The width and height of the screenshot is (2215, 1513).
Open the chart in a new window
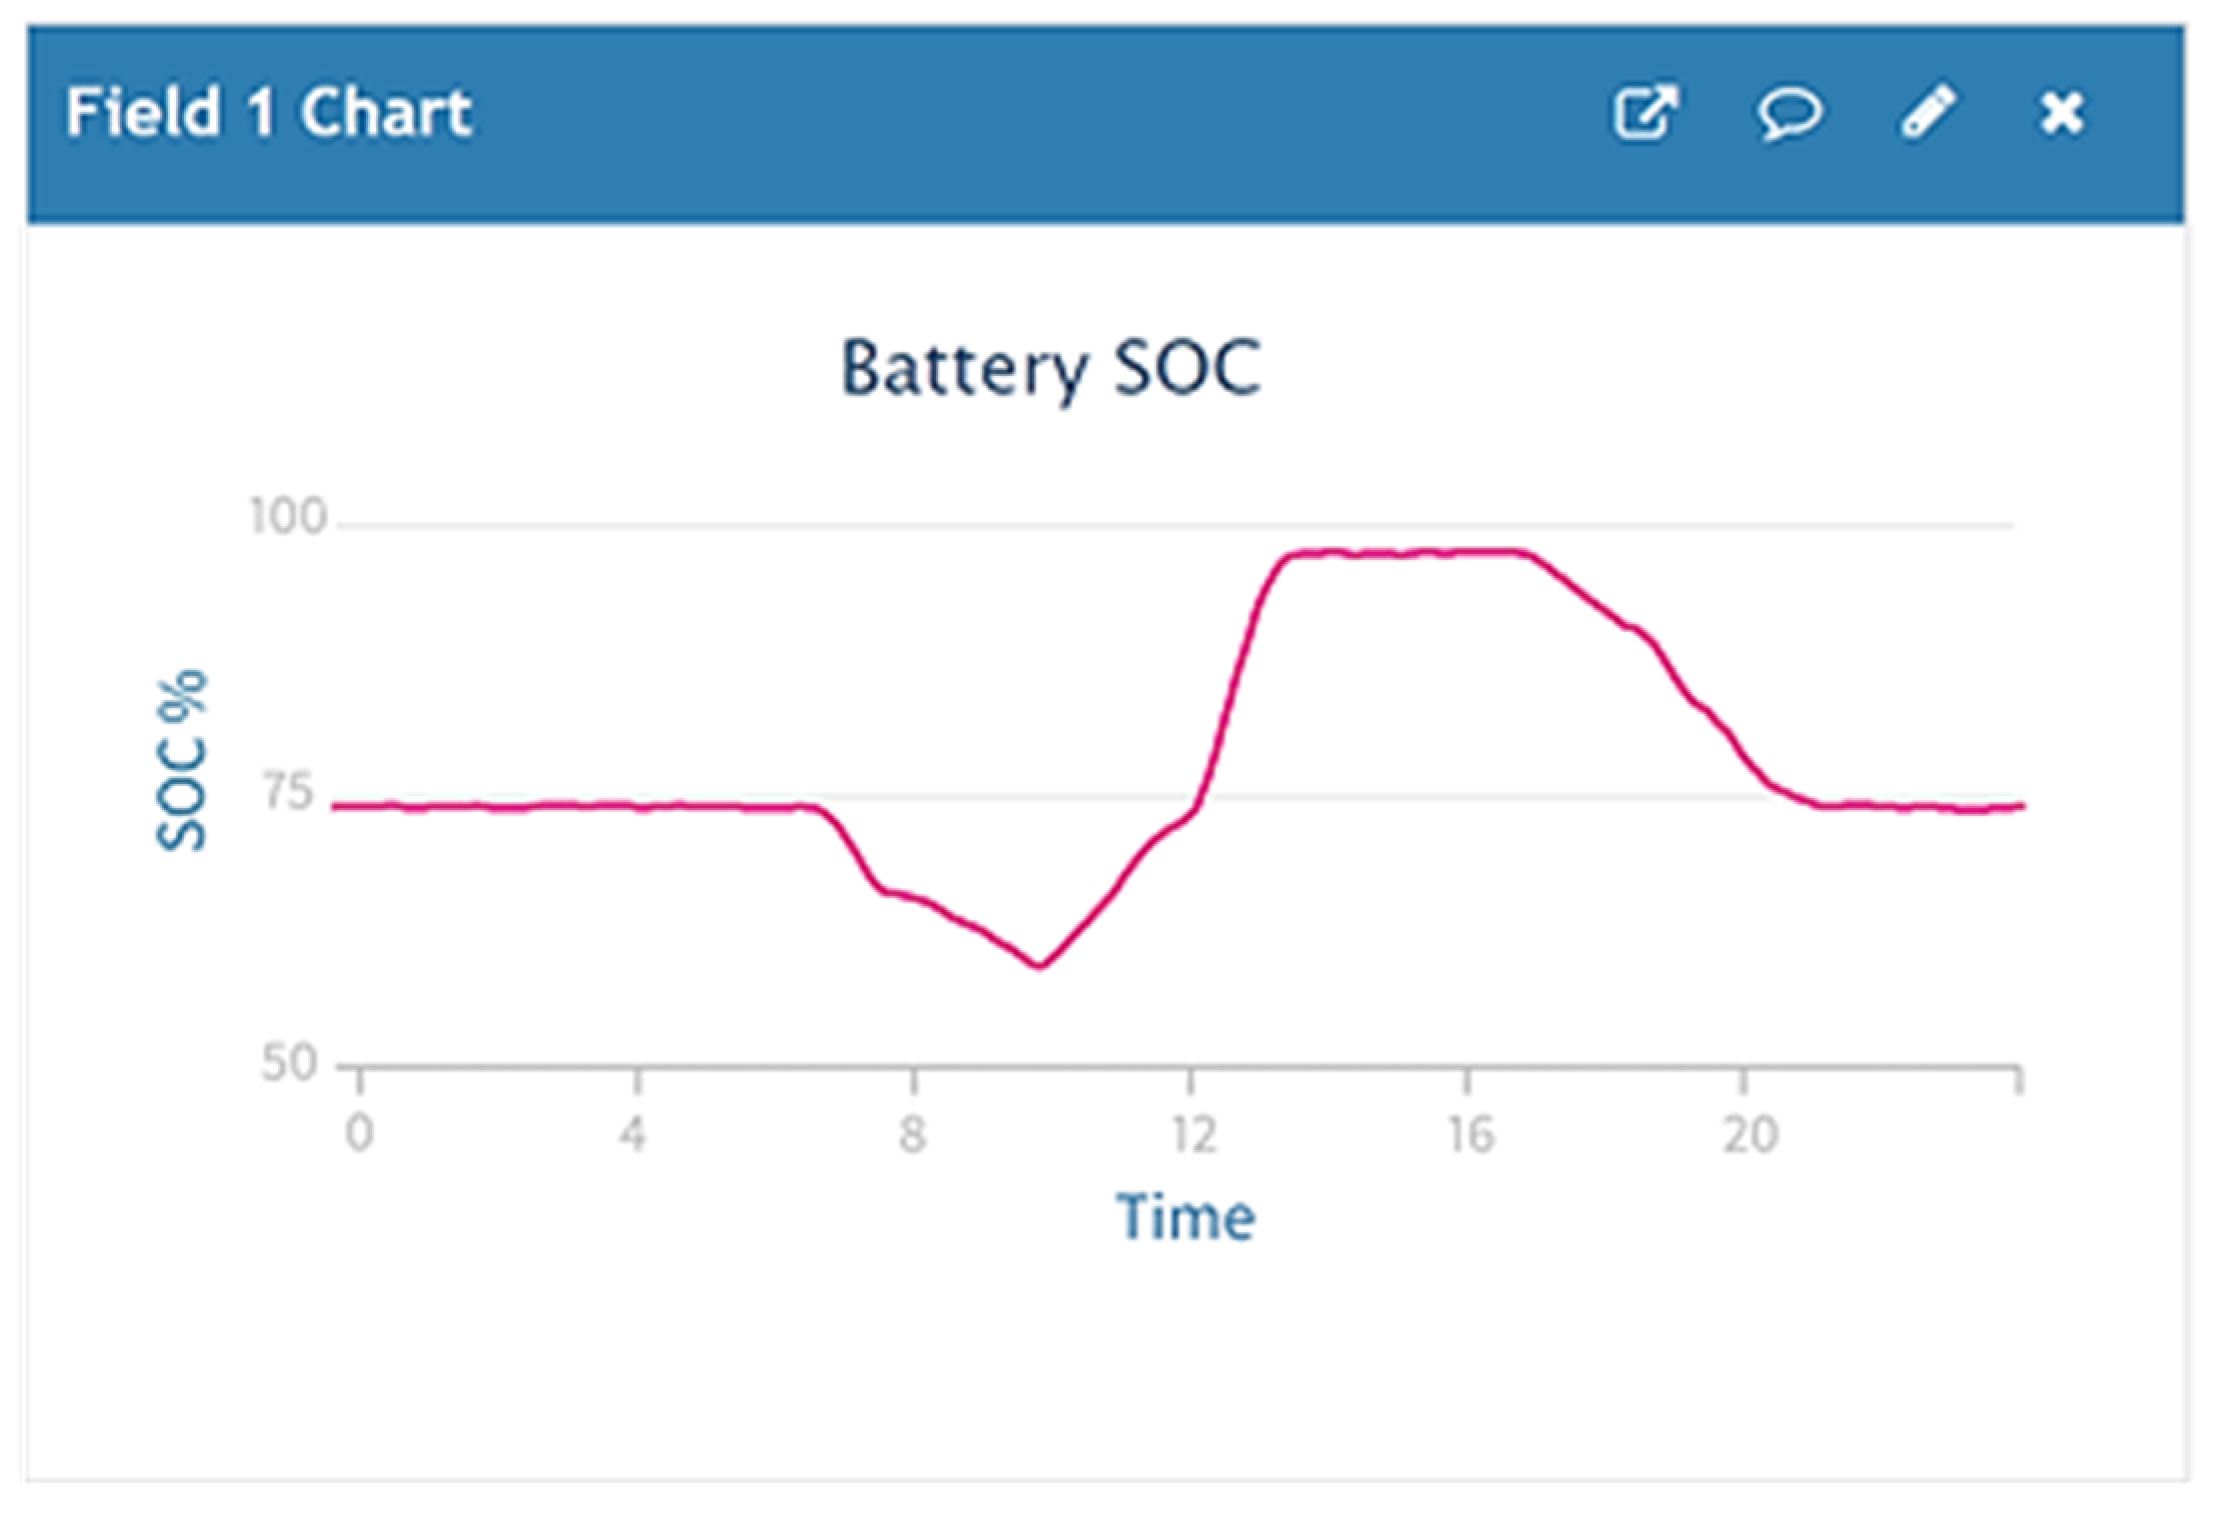[1645, 112]
